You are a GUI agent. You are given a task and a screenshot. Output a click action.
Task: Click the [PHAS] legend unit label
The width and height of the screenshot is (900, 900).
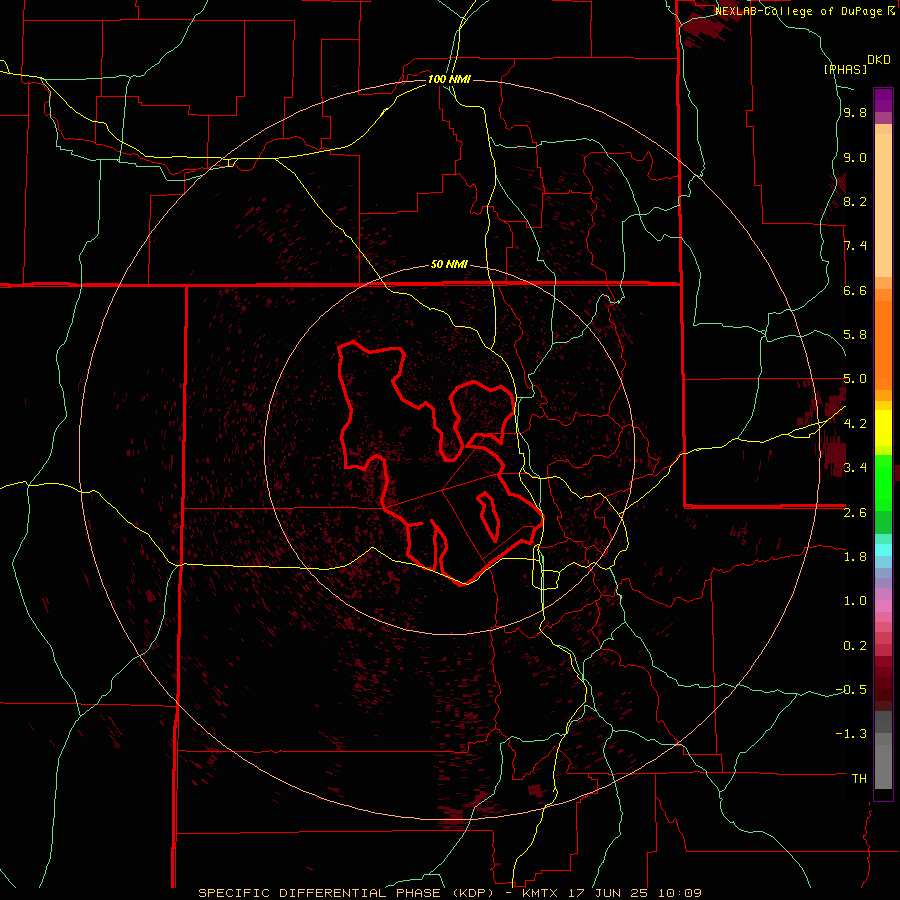tap(845, 69)
